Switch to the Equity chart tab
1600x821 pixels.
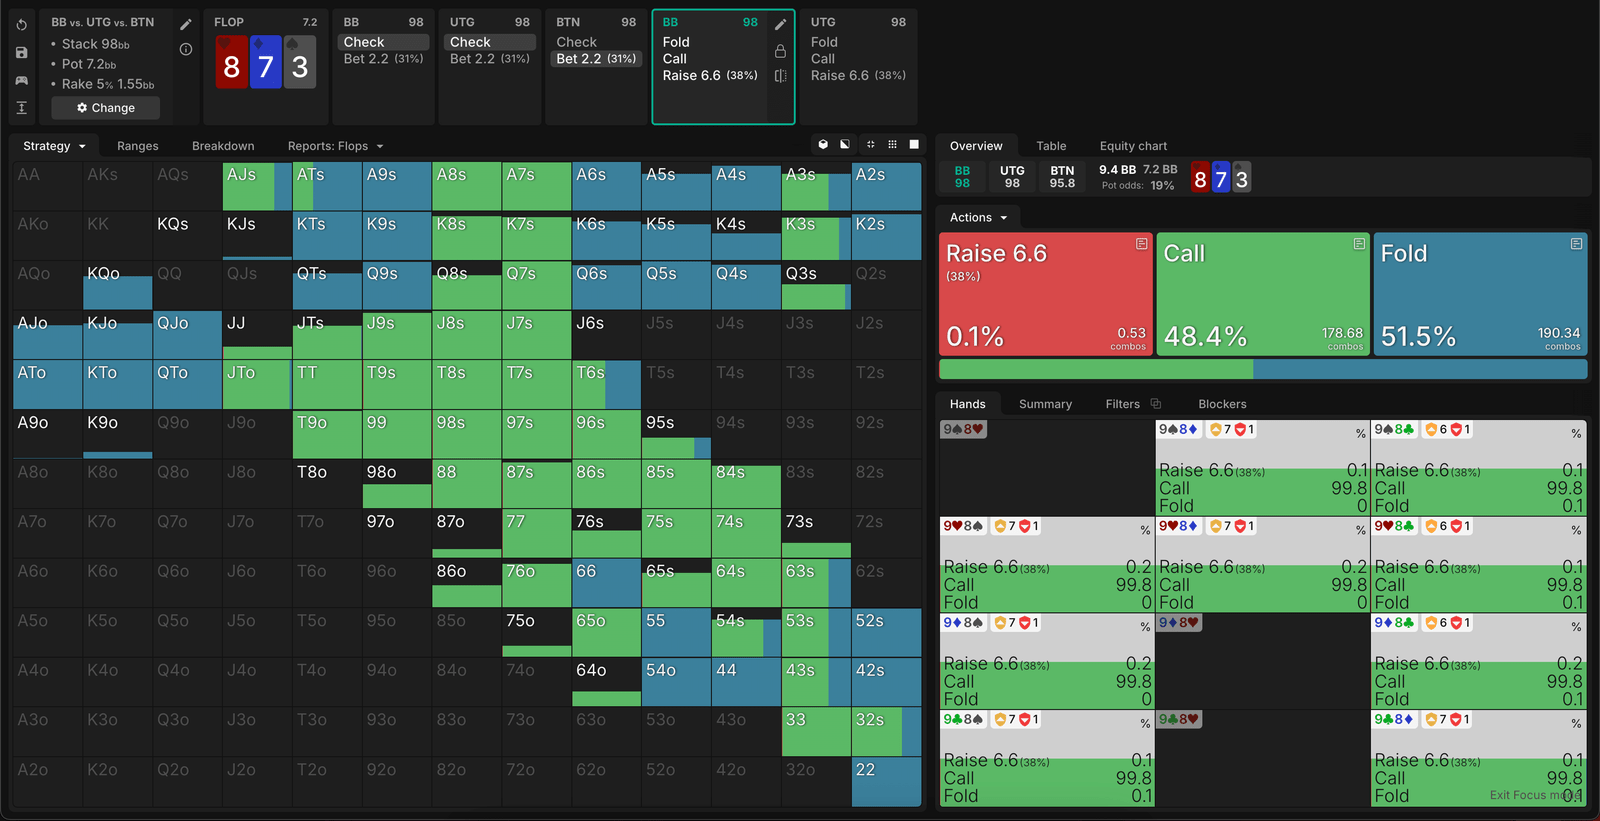1133,146
